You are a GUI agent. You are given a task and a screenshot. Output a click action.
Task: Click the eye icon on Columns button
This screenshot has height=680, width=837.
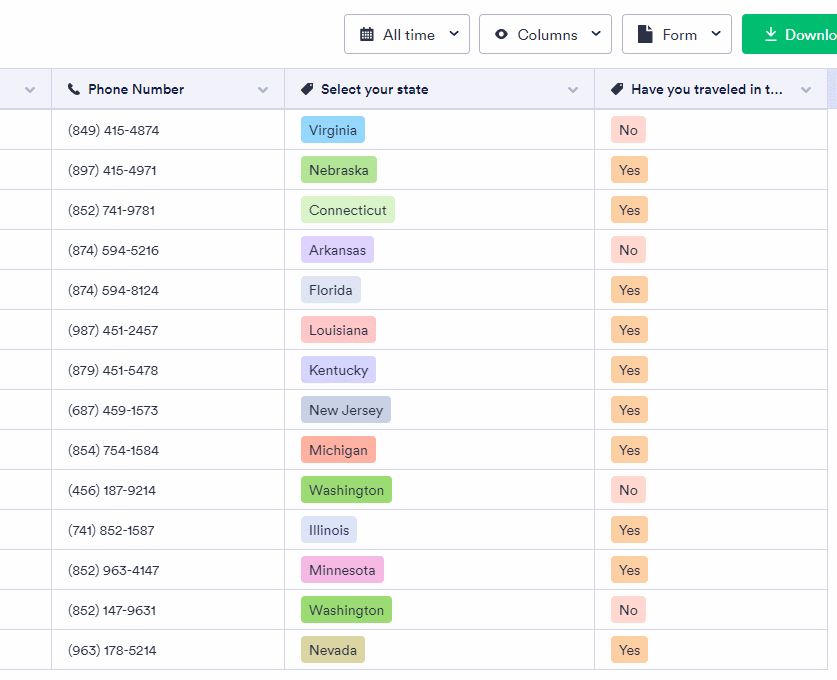[x=501, y=35]
